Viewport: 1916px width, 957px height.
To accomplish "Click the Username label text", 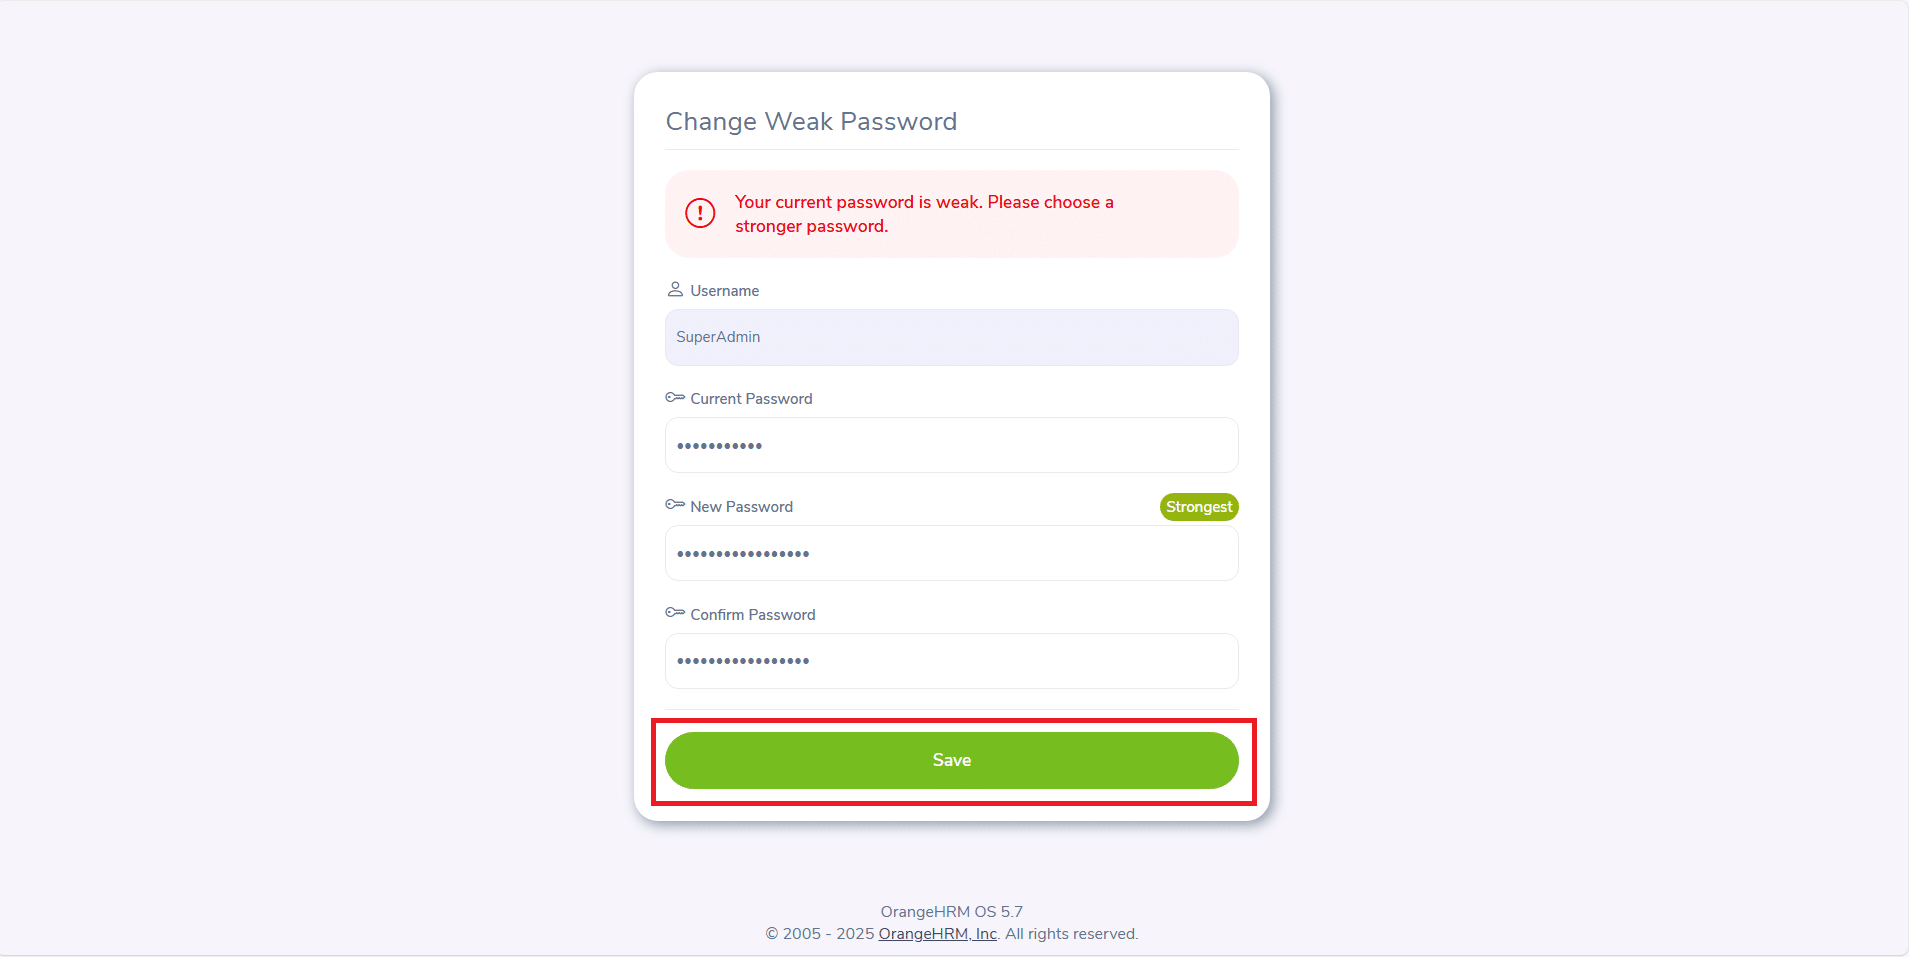I will click(x=724, y=291).
